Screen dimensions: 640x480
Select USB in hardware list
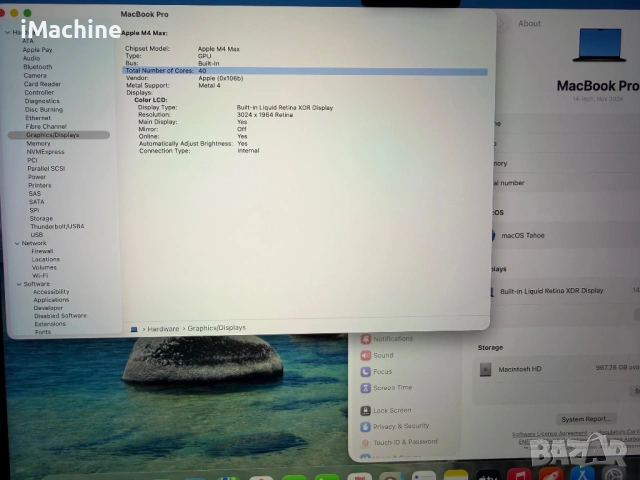36,235
